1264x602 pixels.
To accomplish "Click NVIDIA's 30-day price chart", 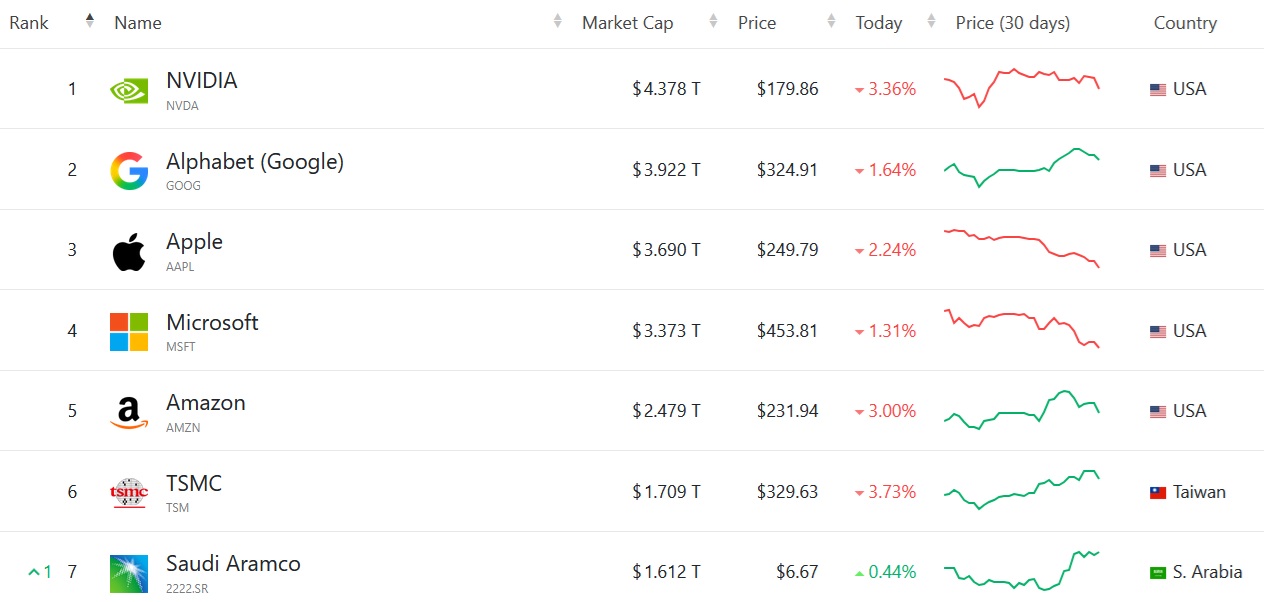I will tap(1021, 88).
